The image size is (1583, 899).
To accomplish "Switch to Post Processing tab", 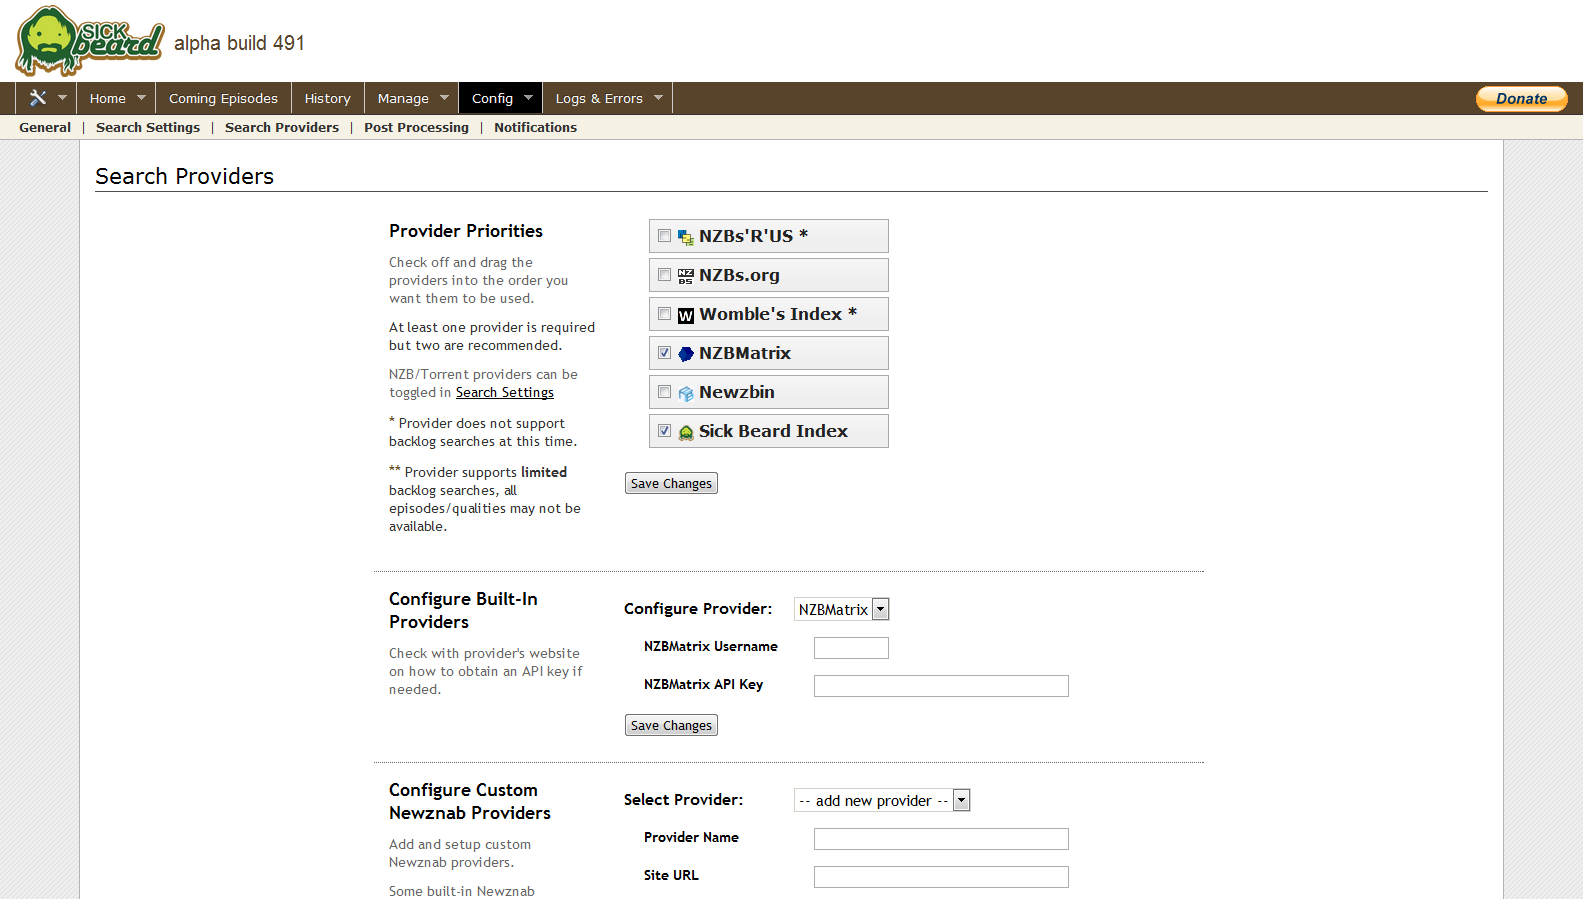I will 416,127.
